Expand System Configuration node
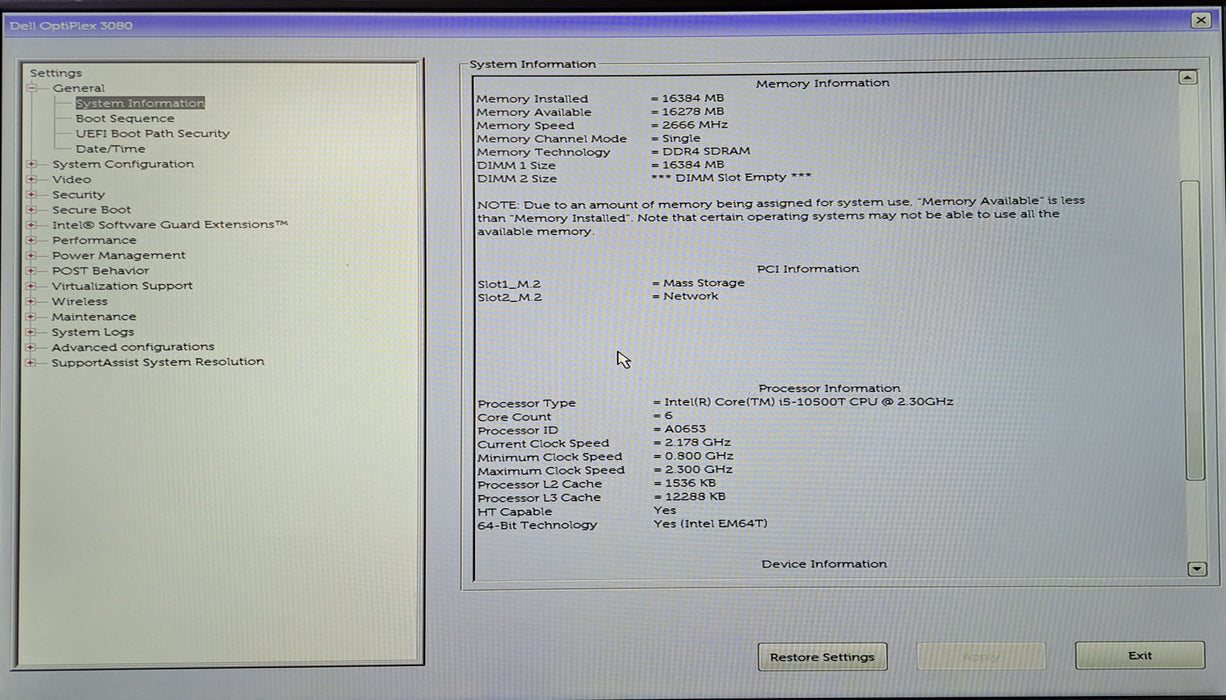The width and height of the screenshot is (1226, 700). (33, 164)
